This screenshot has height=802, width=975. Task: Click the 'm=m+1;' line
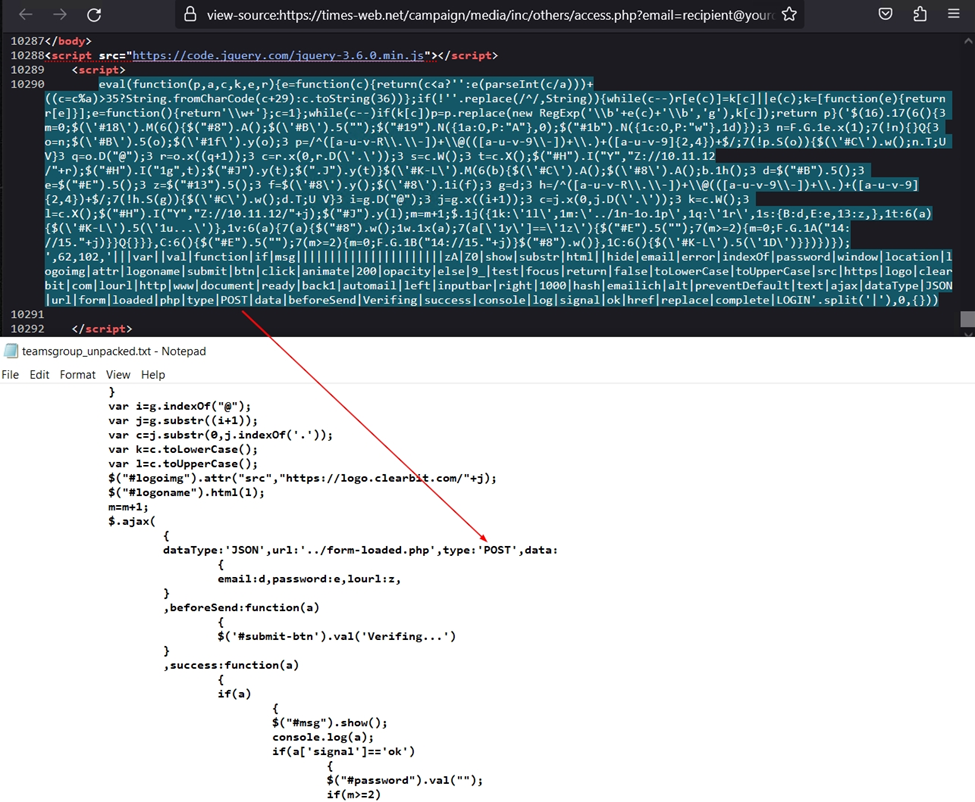pos(128,507)
